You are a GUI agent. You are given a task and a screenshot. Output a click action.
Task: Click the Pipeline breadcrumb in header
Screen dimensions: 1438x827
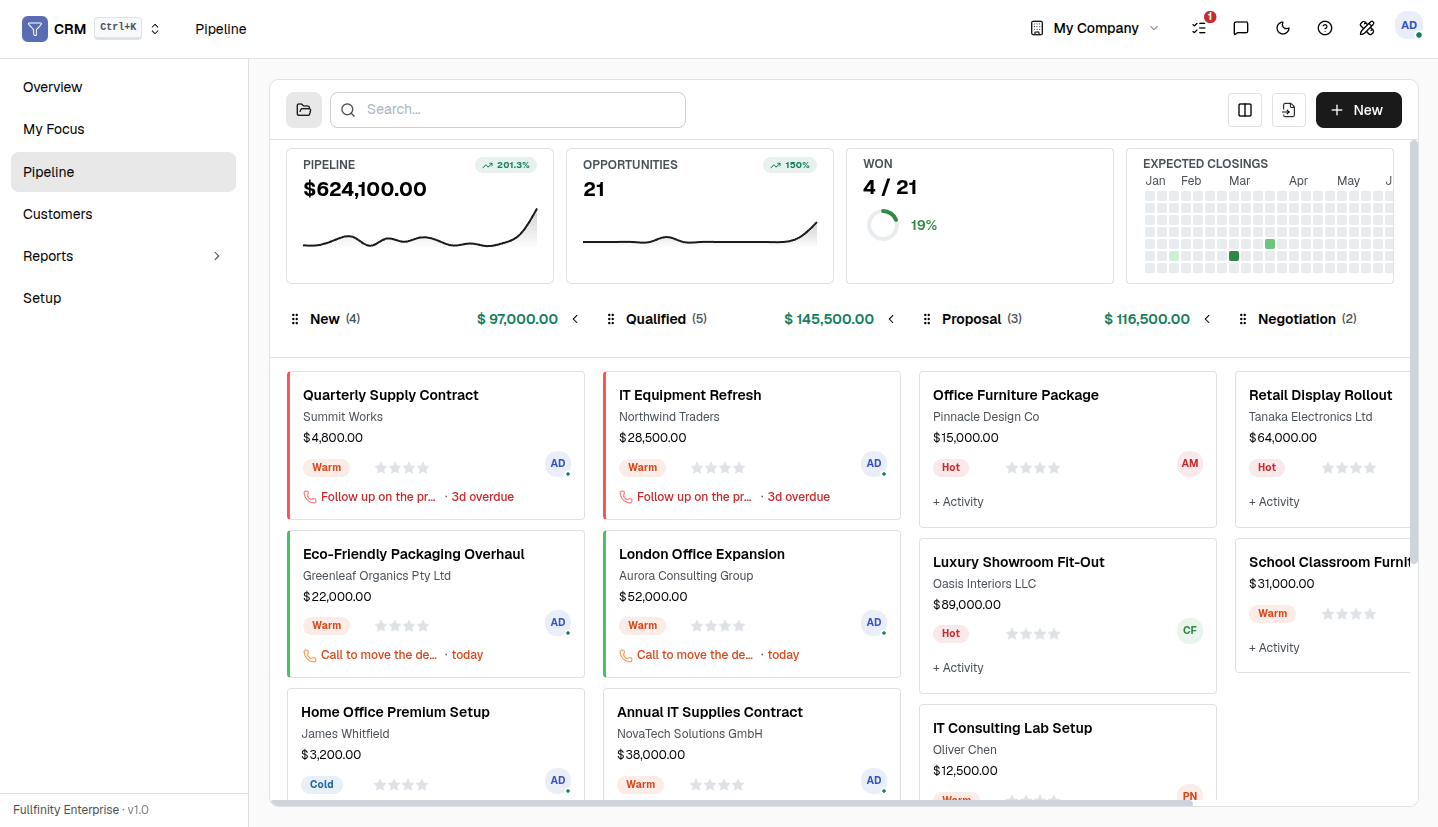(x=221, y=29)
